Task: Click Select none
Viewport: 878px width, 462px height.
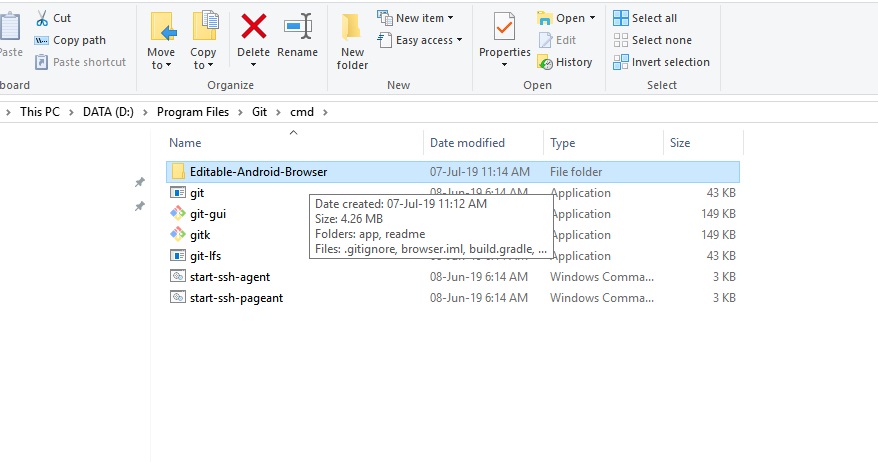Action: pyautogui.click(x=652, y=40)
